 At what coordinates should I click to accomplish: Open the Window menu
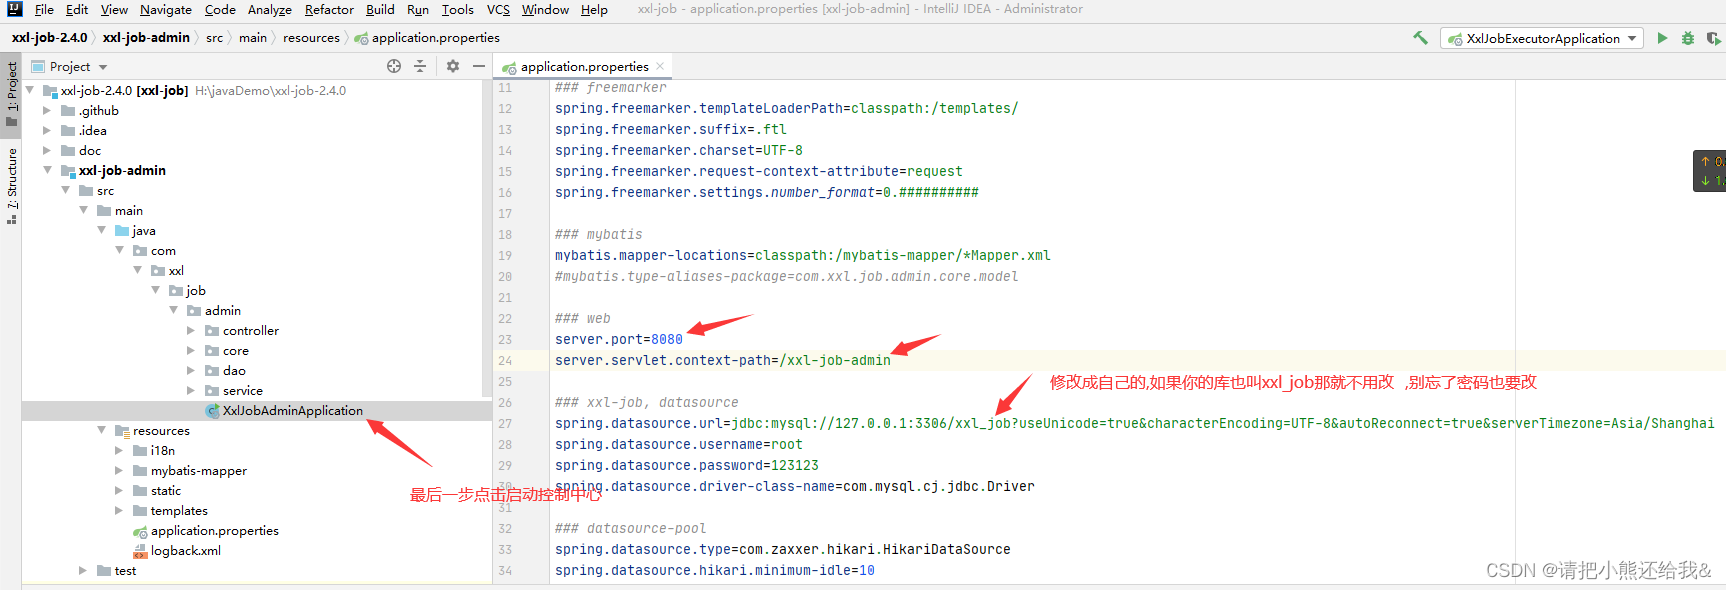545,9
